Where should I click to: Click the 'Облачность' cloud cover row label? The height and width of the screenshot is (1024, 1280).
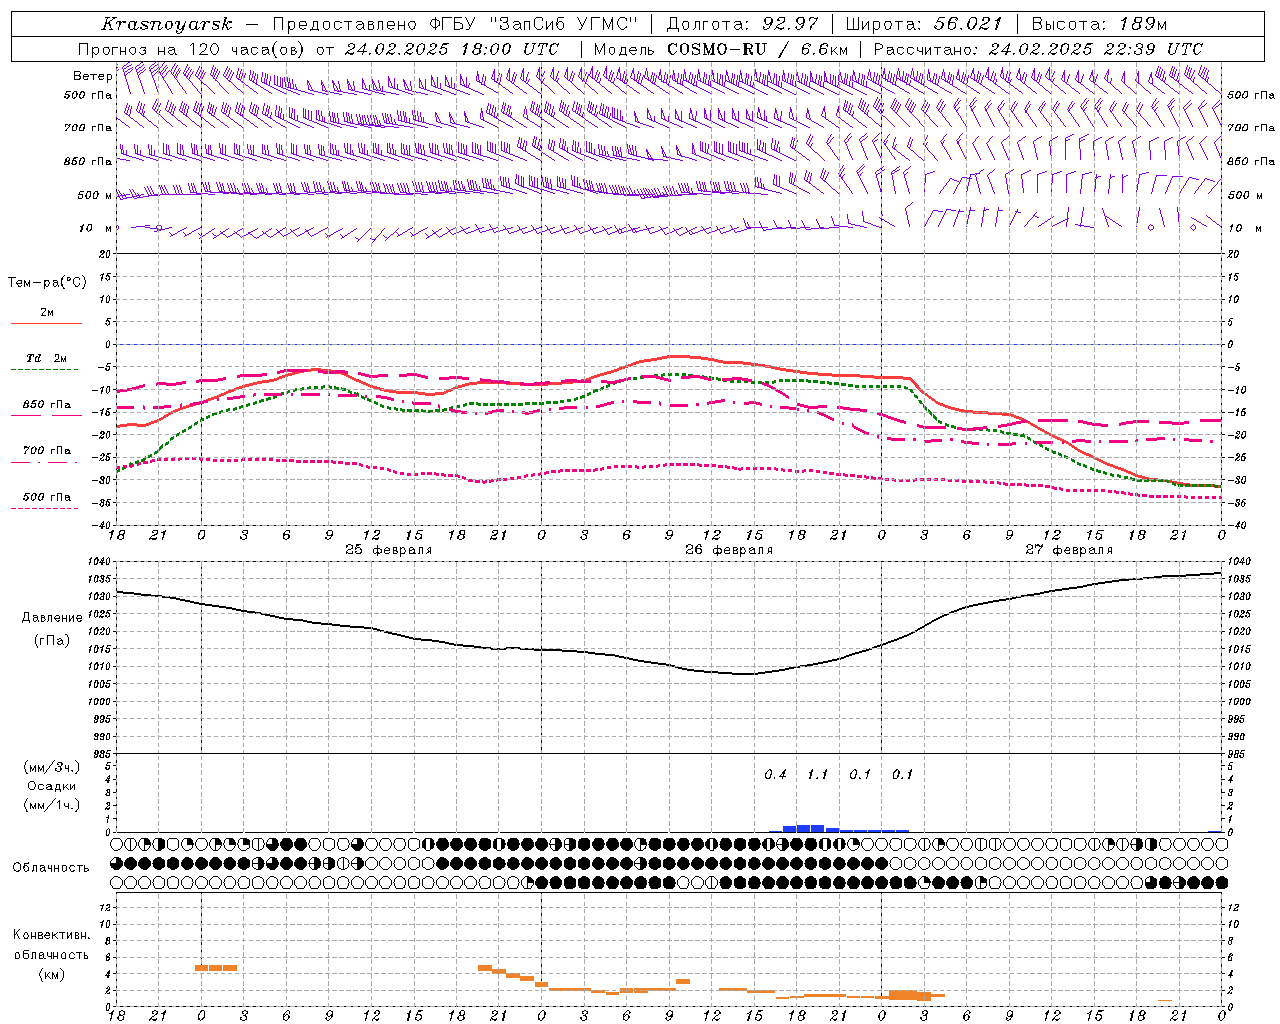click(x=51, y=867)
